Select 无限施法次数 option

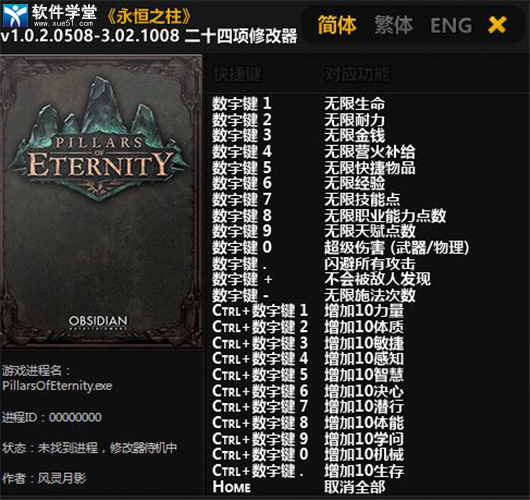tap(370, 295)
